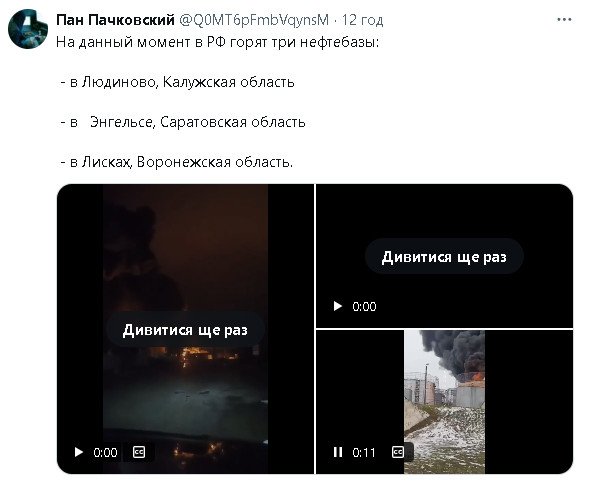589x484 pixels.
Task: Play the top-right black video
Action: (338, 306)
